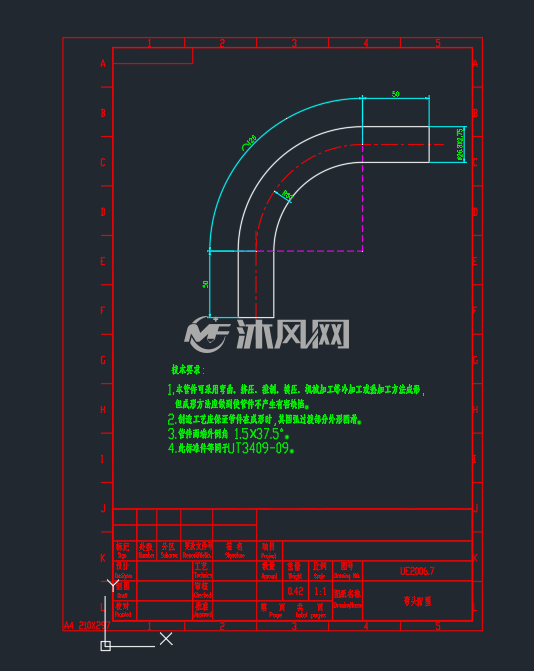Click the "Project" title block cell

coord(269,550)
